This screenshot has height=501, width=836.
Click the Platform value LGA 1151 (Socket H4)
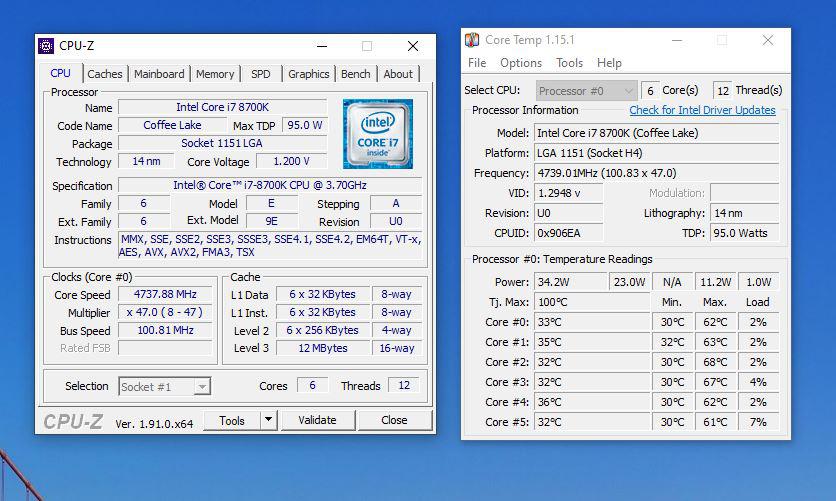[656, 153]
